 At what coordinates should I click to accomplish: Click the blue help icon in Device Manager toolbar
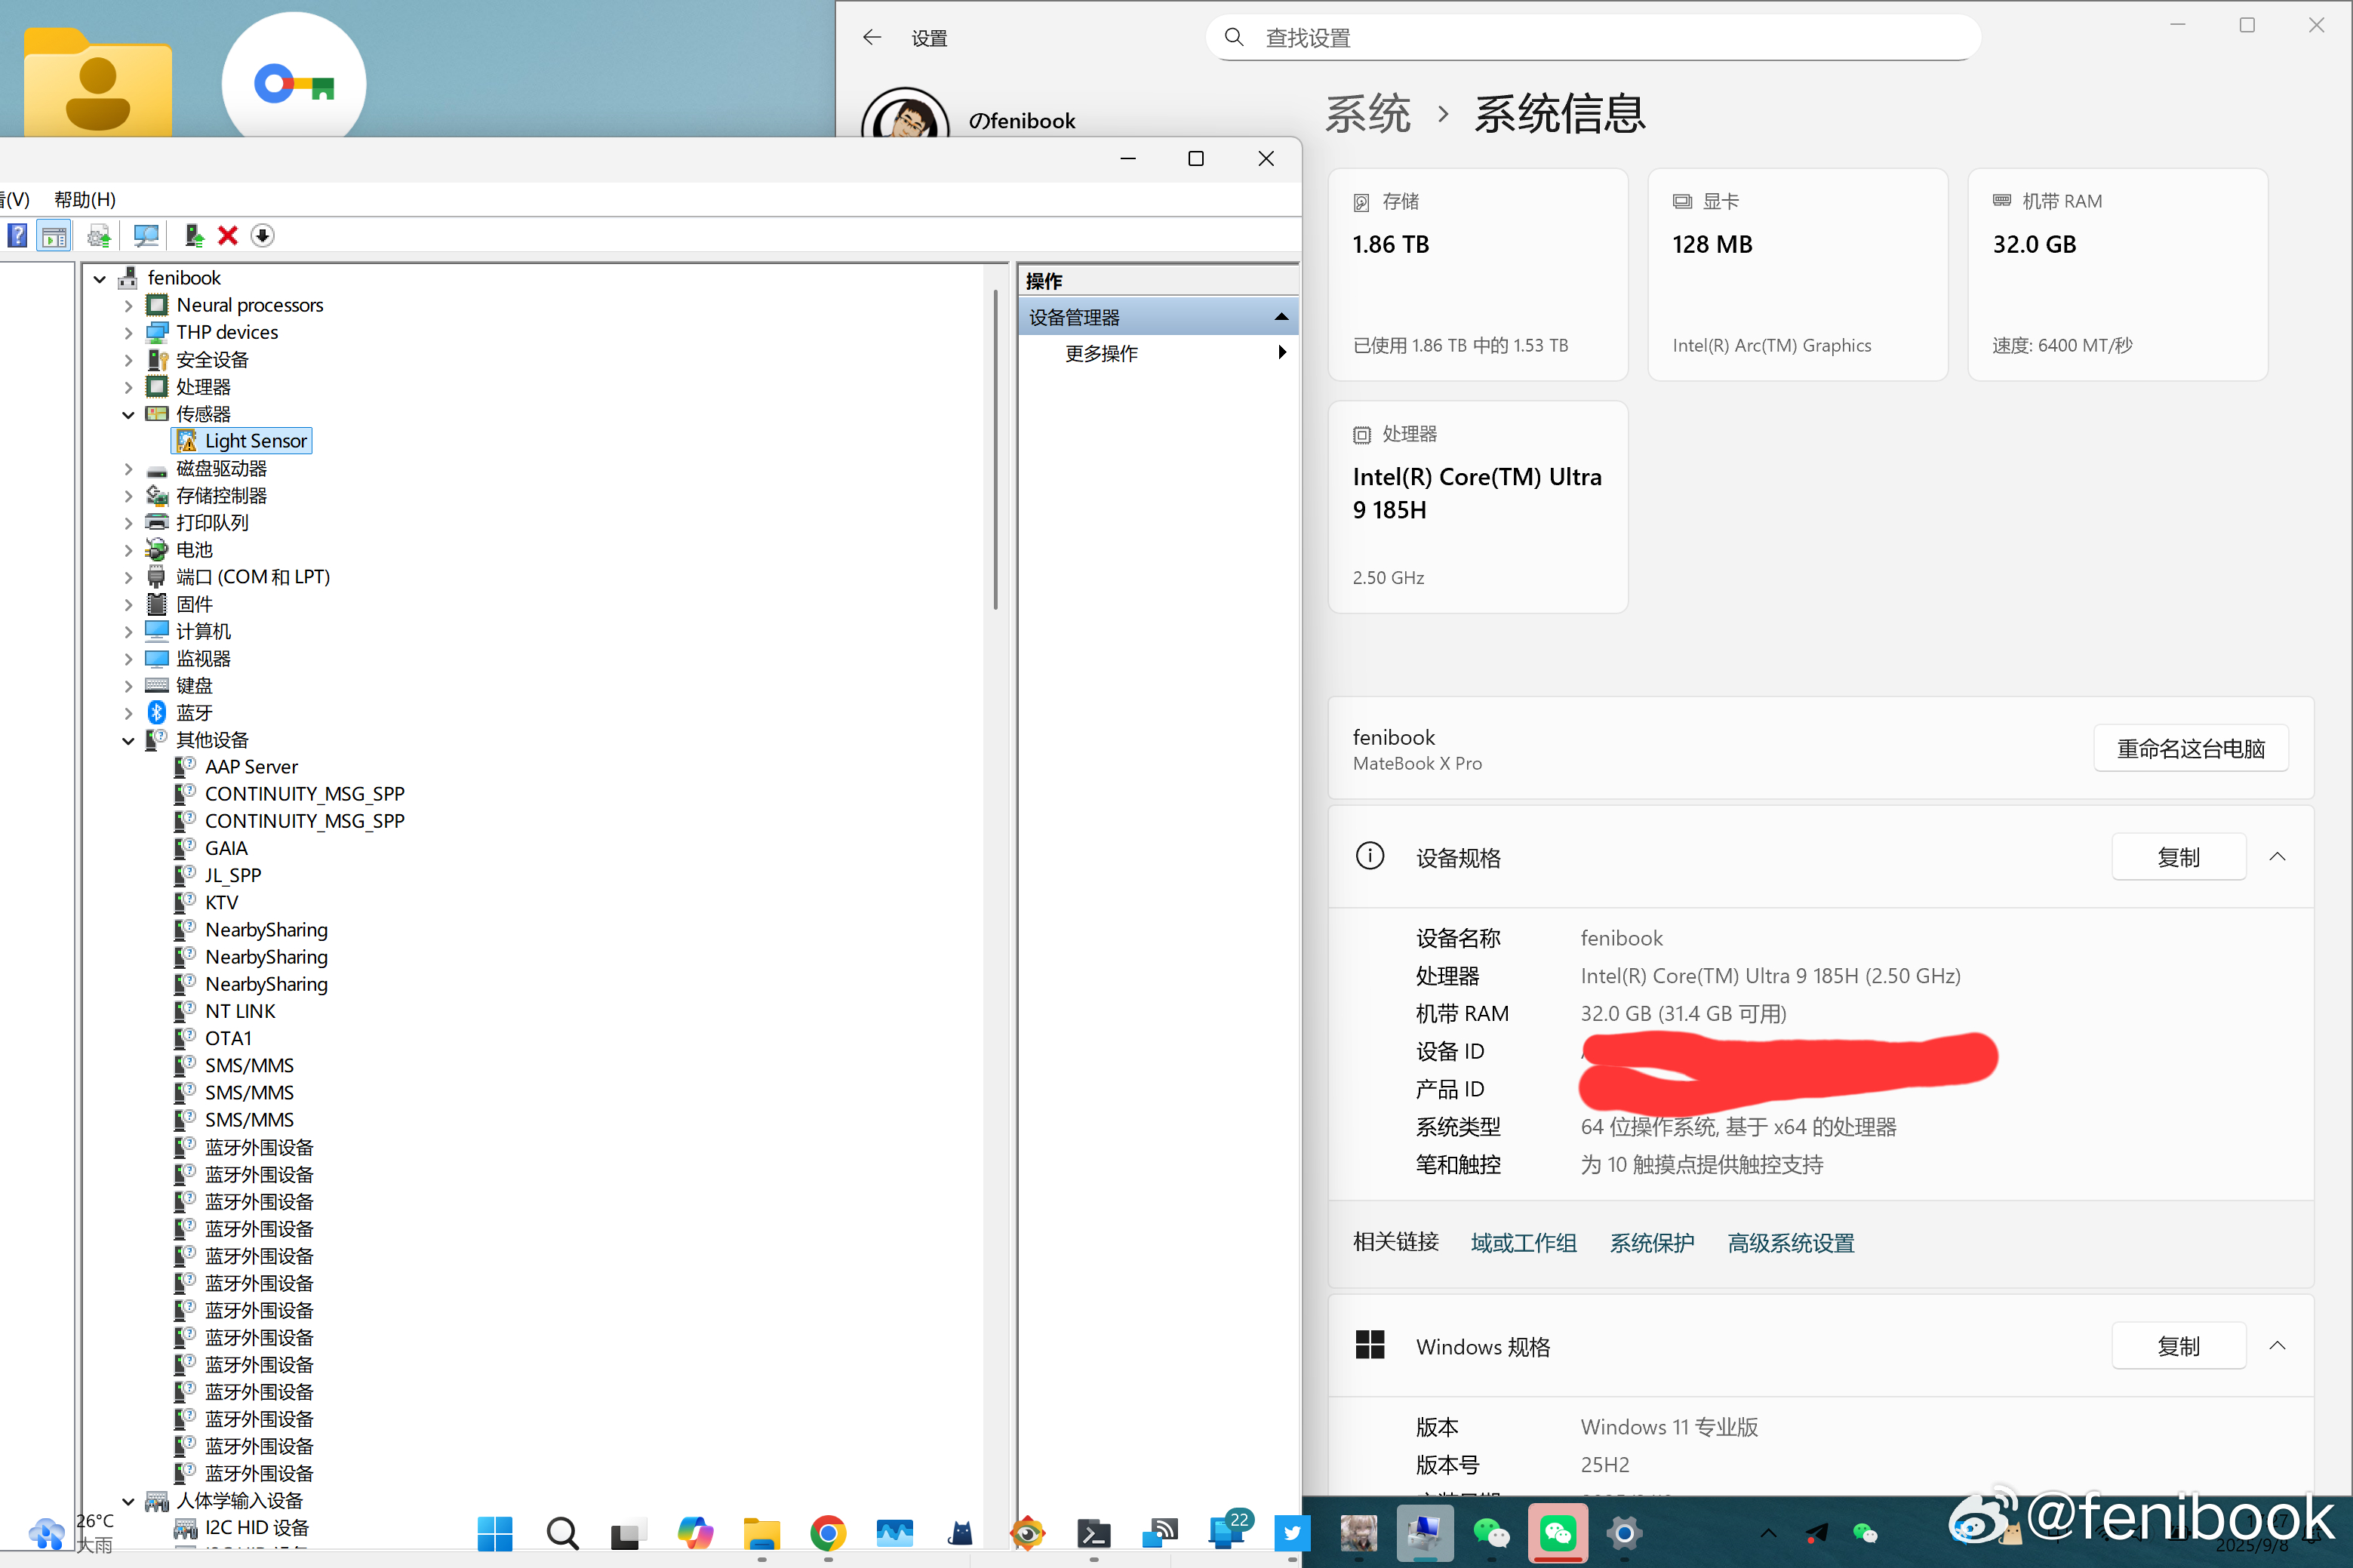[17, 236]
